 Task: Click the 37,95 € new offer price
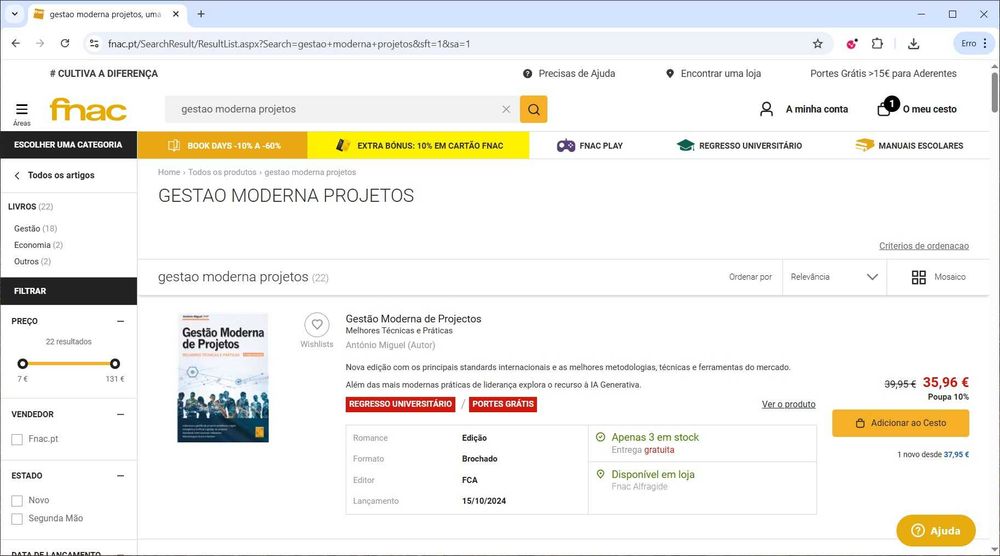click(x=956, y=455)
